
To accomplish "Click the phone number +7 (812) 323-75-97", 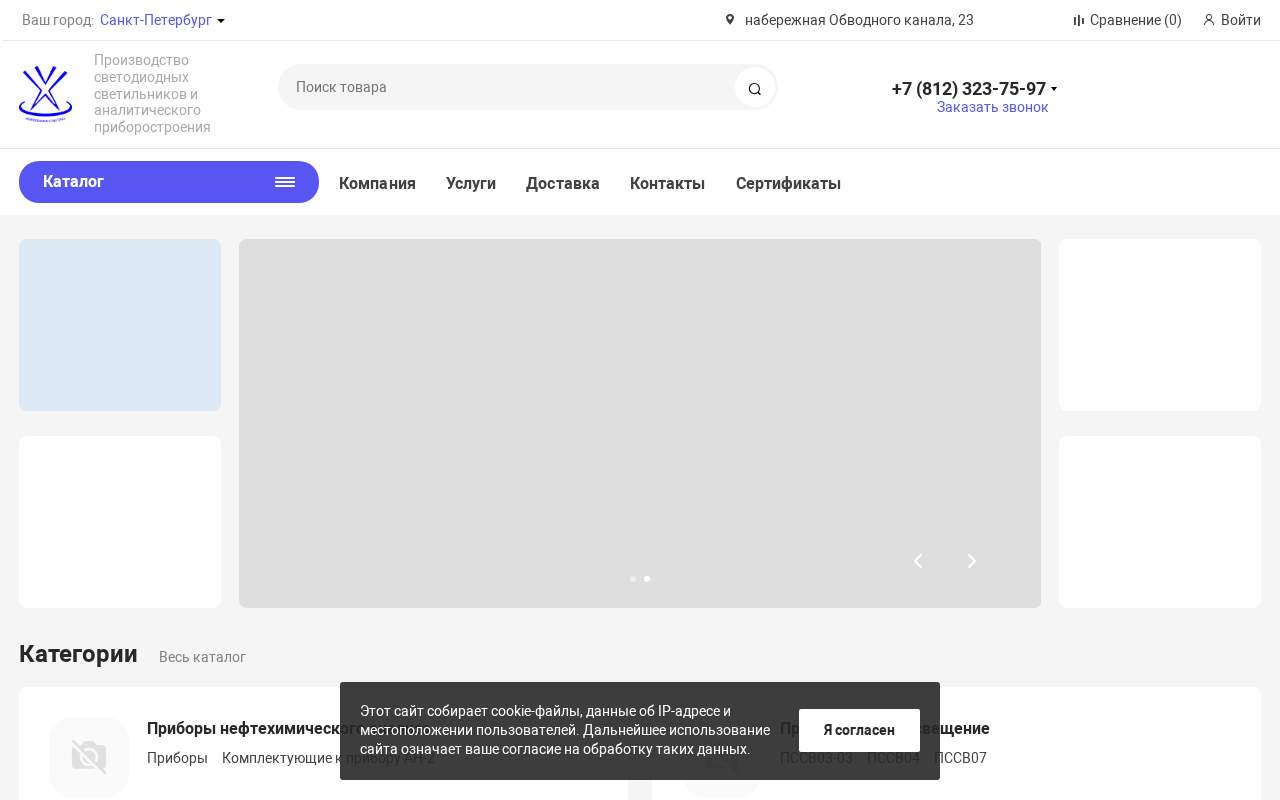I will pos(969,89).
